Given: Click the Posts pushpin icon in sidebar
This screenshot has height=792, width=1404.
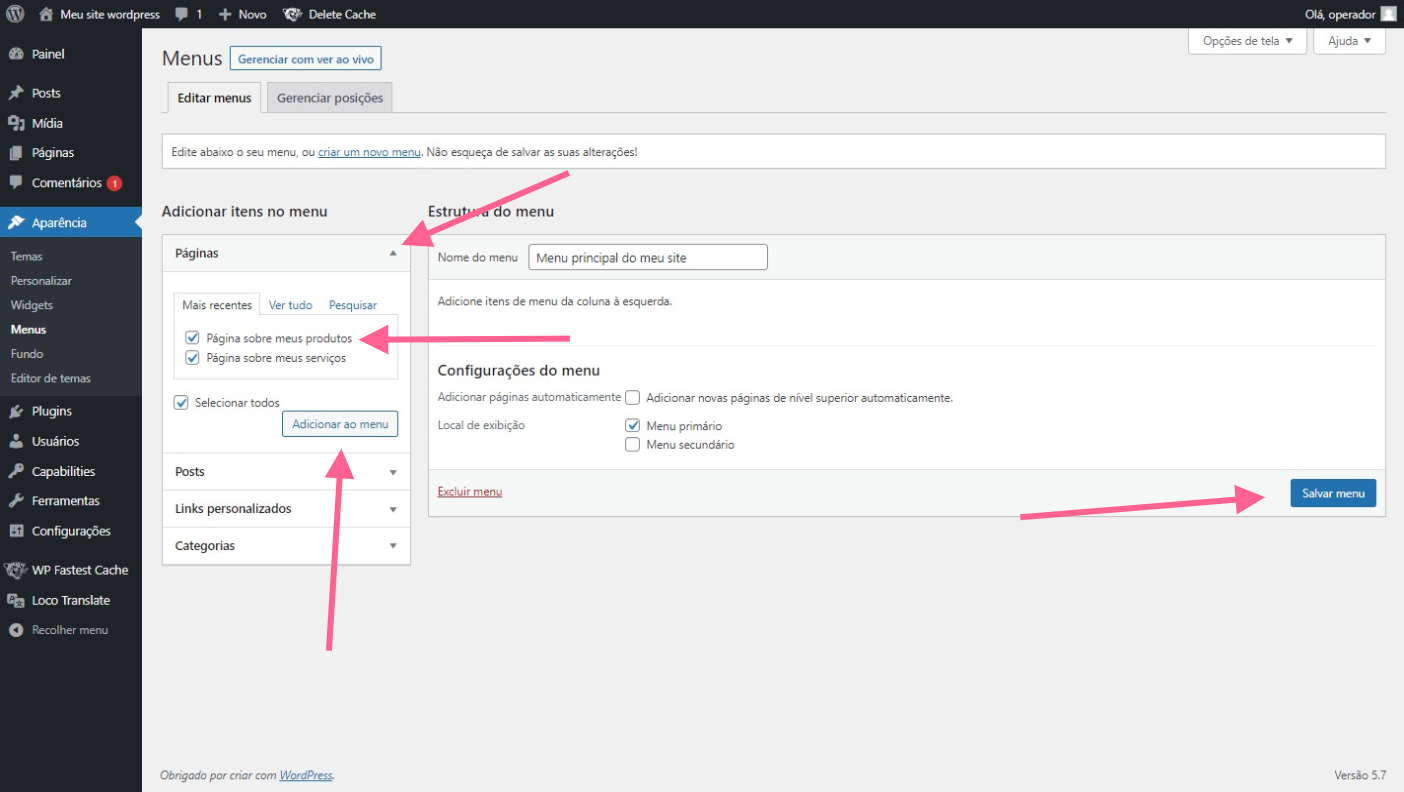Looking at the screenshot, I should (16, 93).
